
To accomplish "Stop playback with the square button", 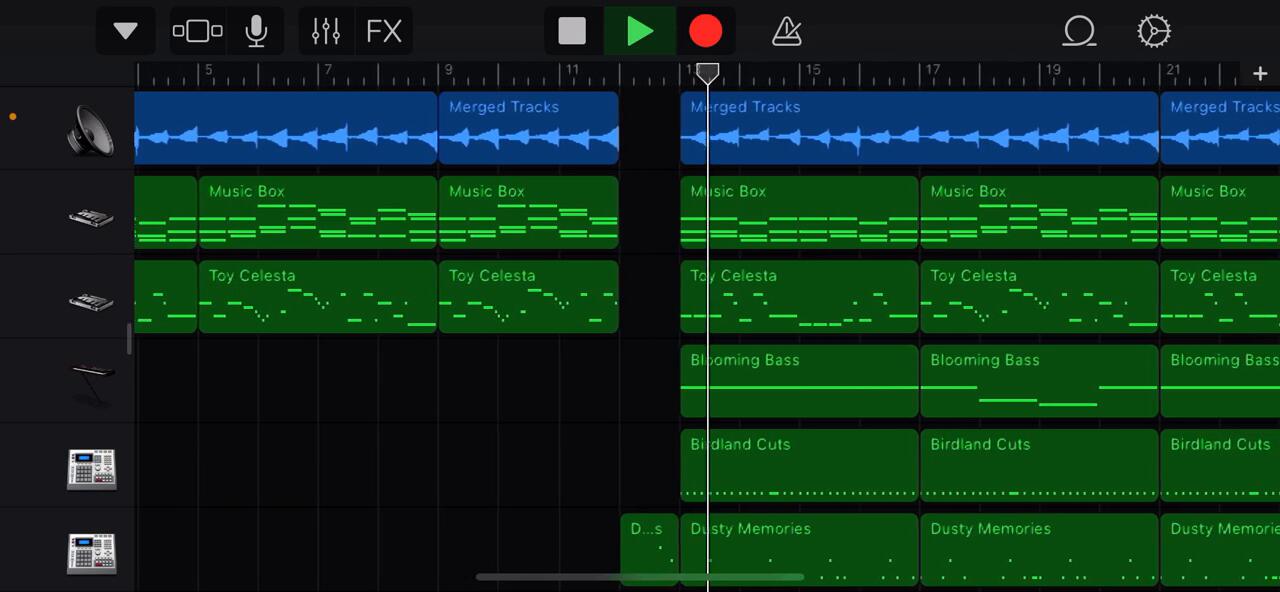I will (x=572, y=31).
